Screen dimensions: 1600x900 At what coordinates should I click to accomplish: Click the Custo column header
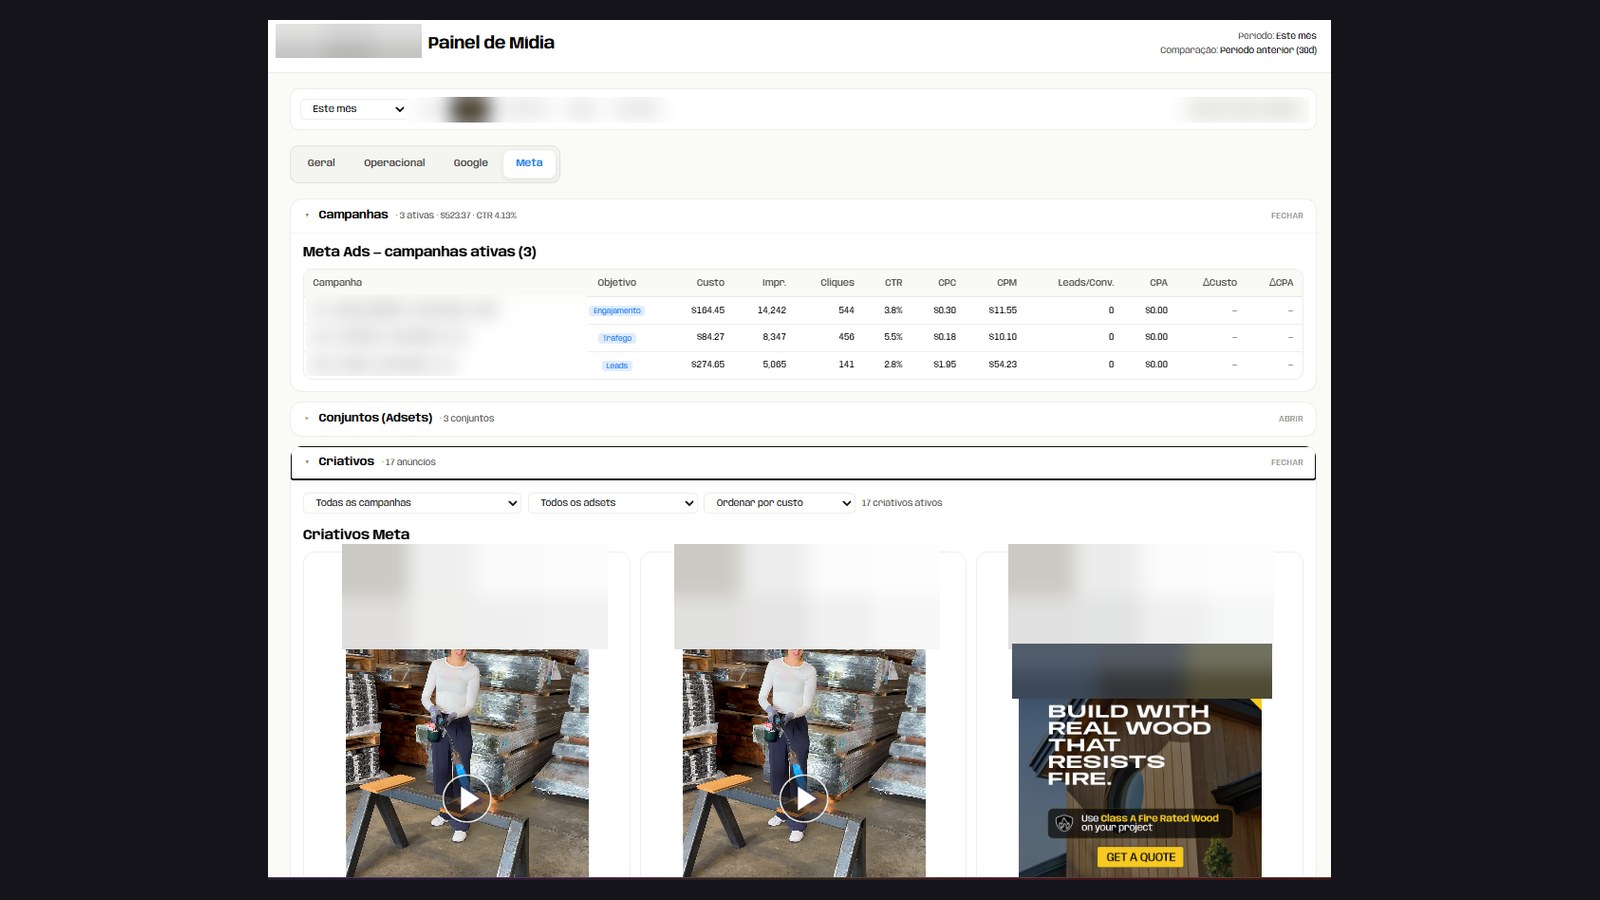click(710, 283)
